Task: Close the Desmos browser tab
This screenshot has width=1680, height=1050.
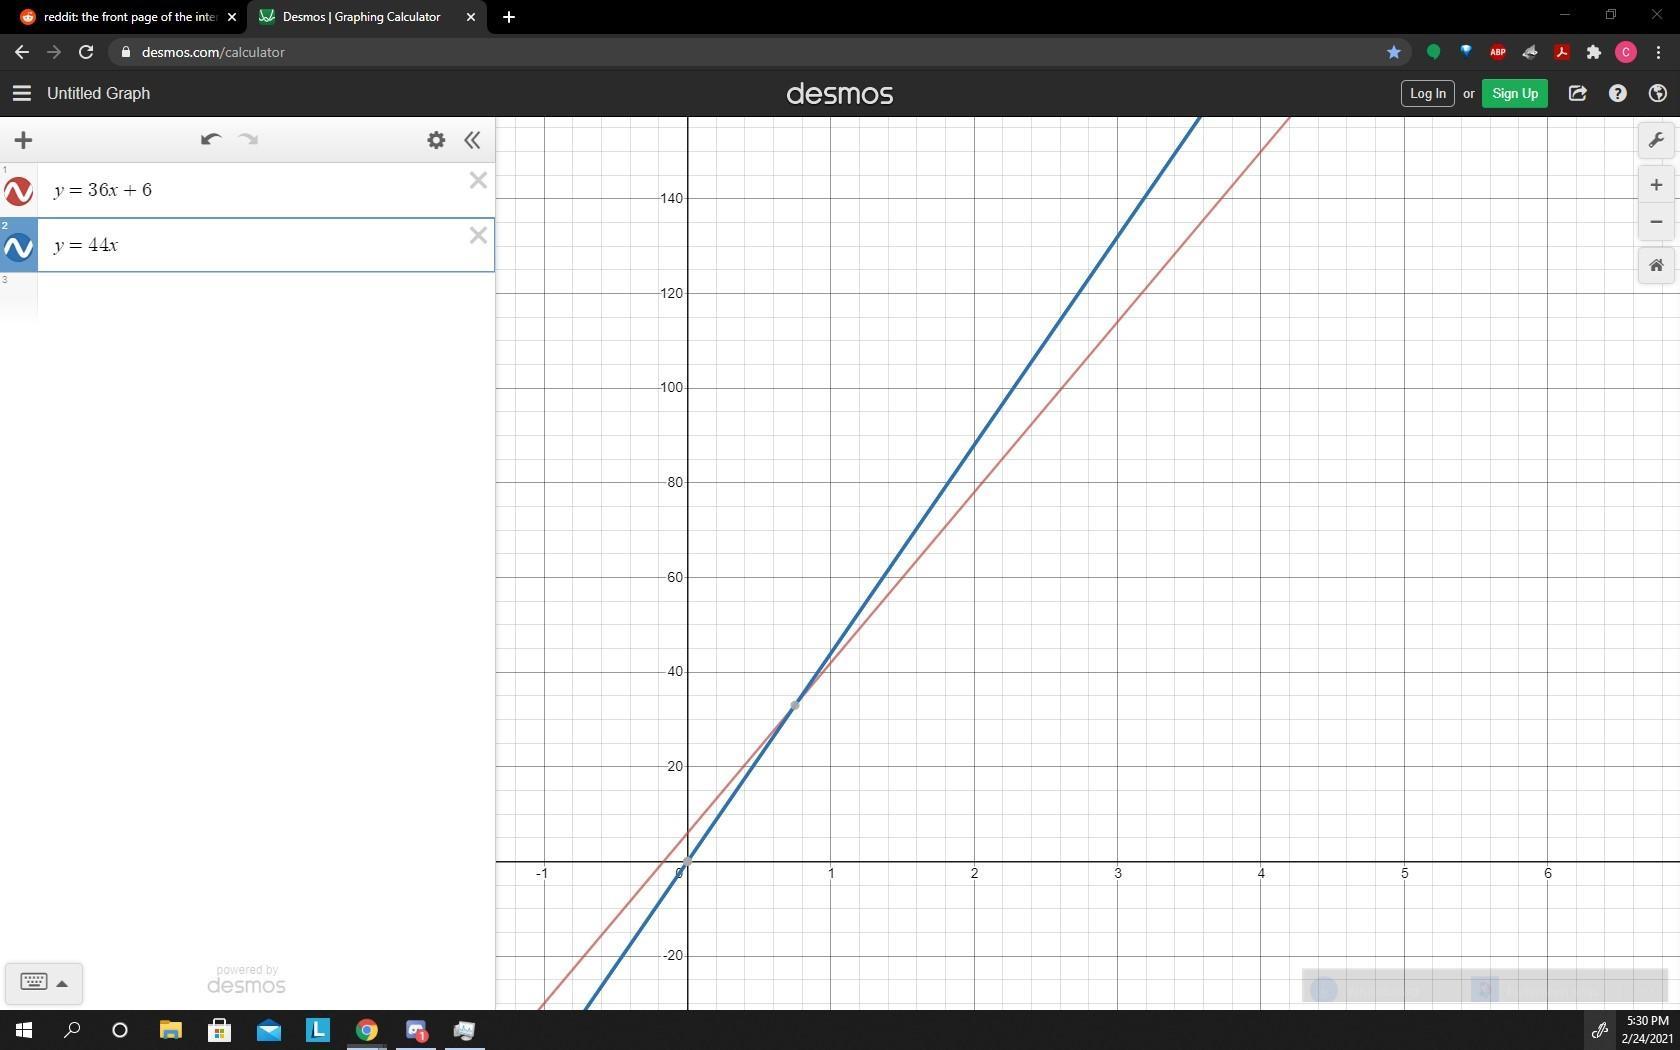Action: [471, 17]
